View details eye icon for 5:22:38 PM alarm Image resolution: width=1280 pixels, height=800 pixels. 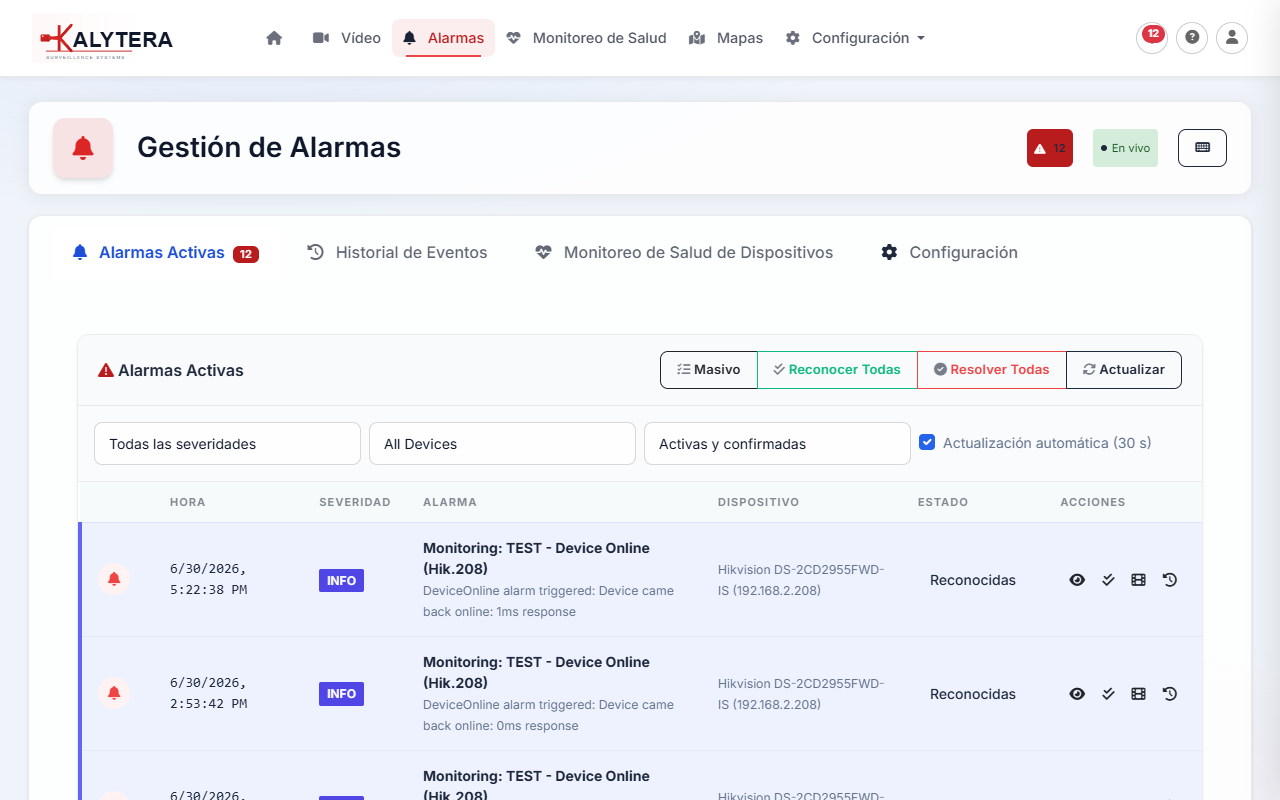1077,580
